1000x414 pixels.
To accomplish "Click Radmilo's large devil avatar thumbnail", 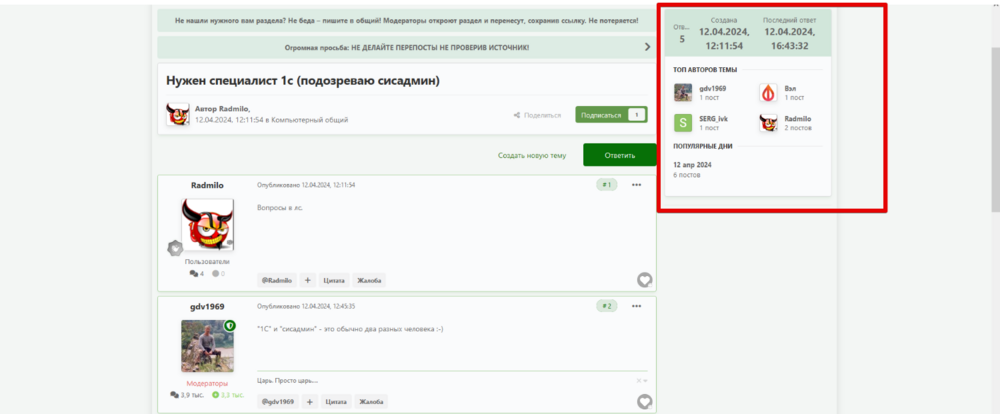I will 207,224.
